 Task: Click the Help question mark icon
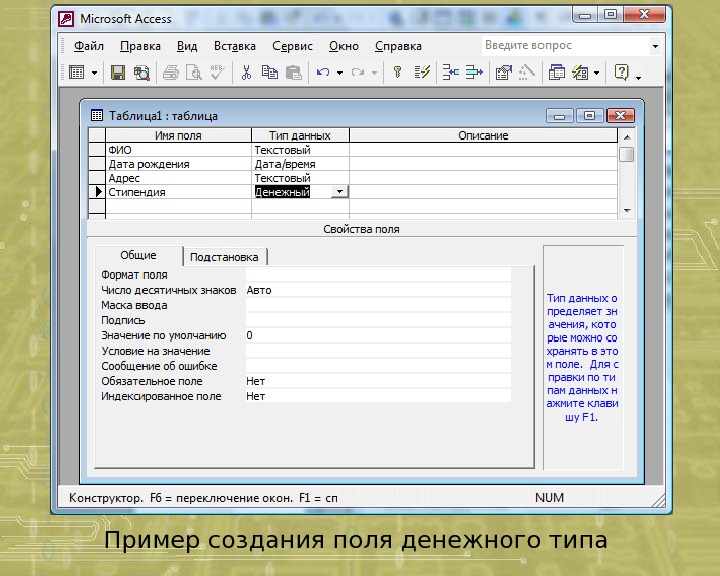click(621, 73)
